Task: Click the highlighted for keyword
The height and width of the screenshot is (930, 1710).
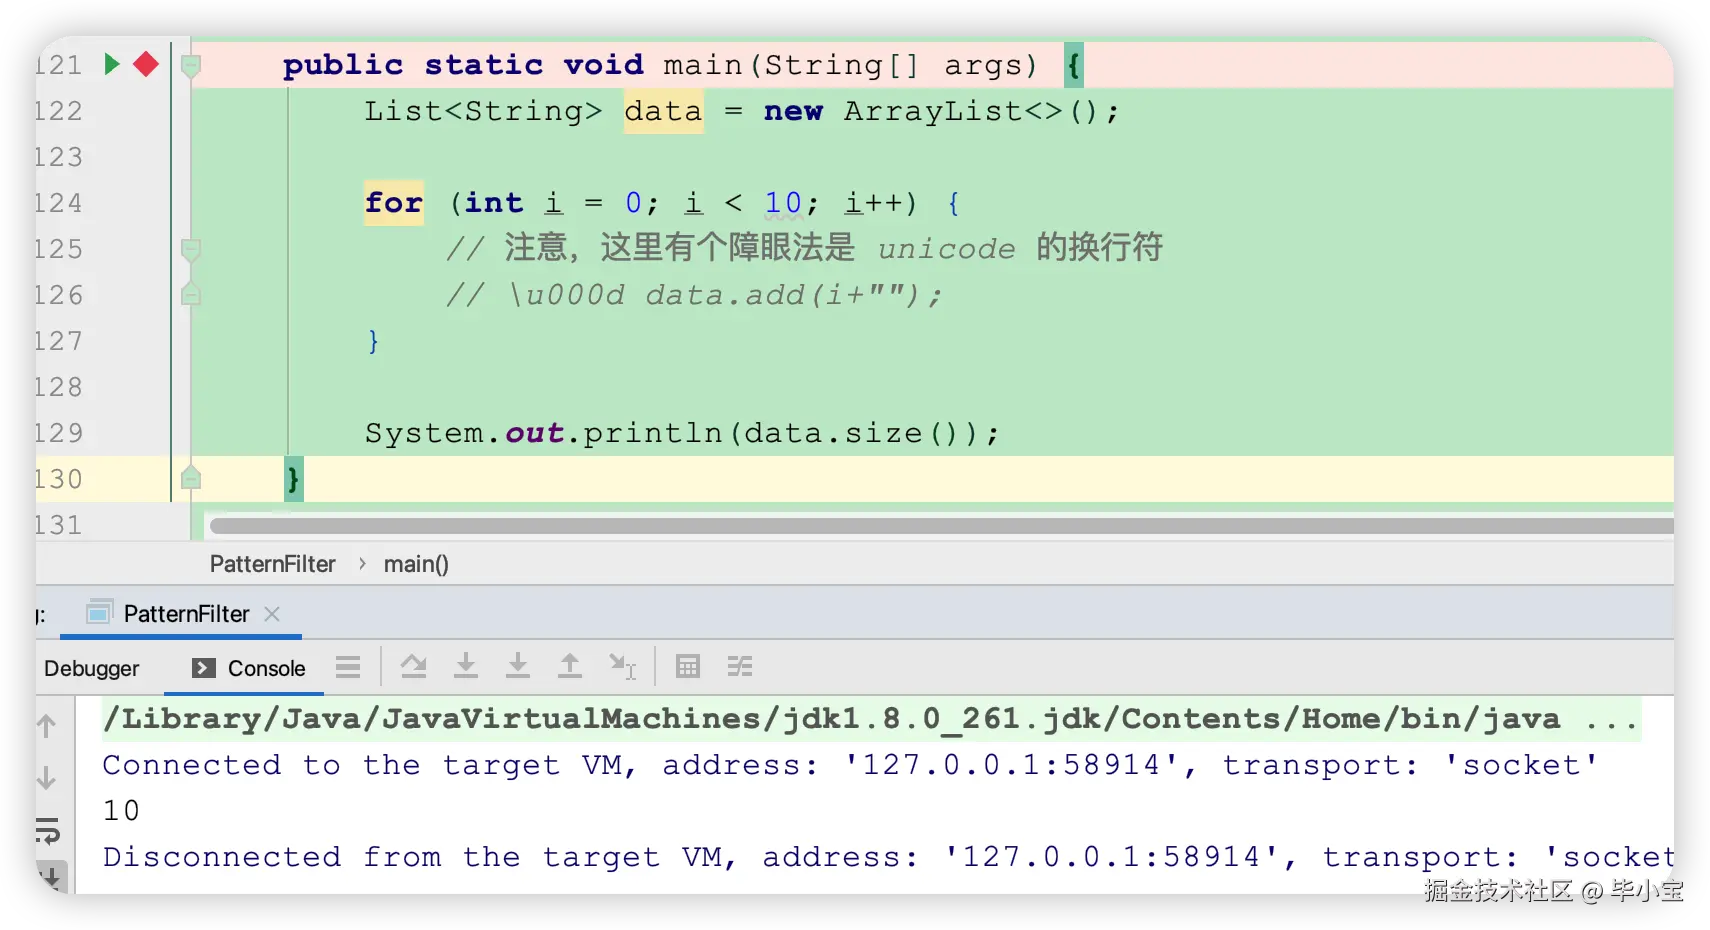Action: [393, 203]
